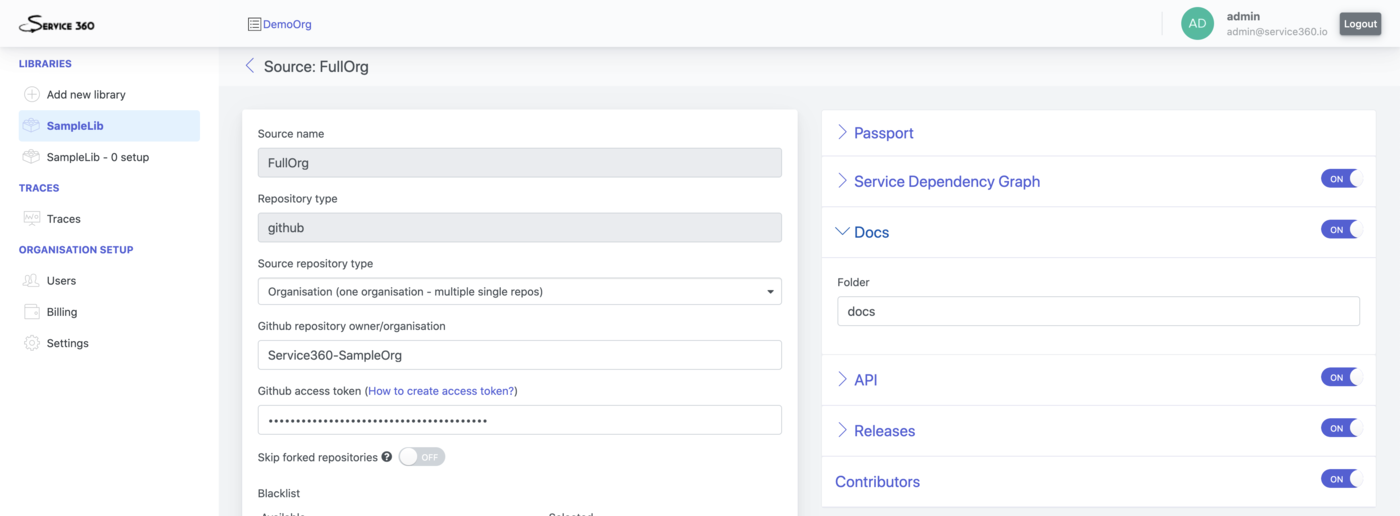Open Add new library

86,95
